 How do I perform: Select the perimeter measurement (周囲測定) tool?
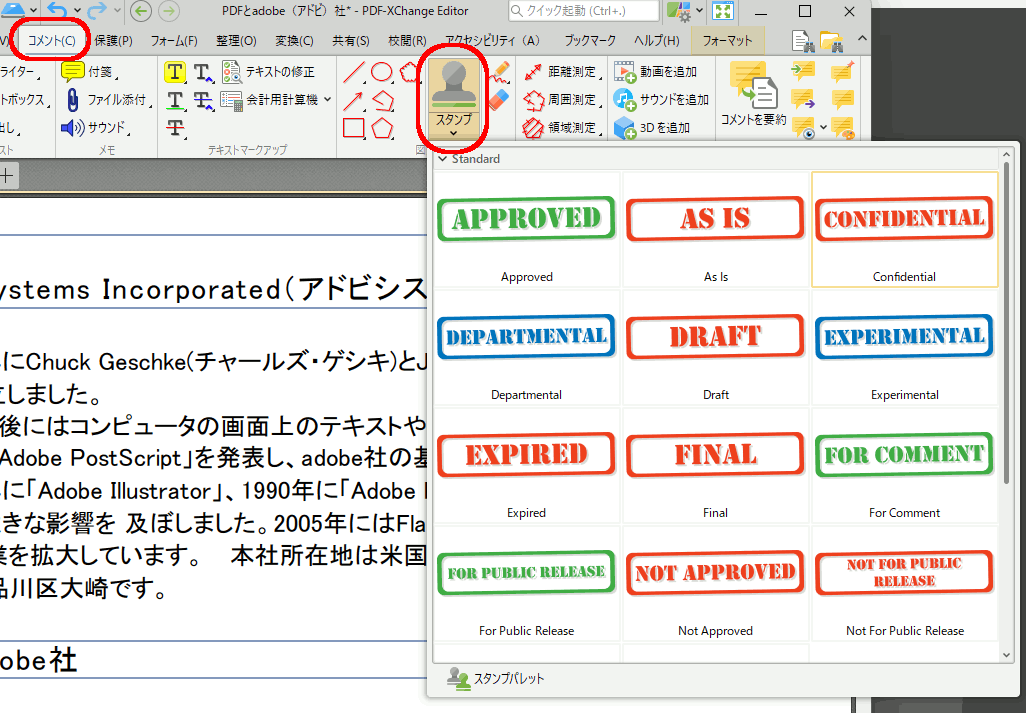[x=562, y=99]
